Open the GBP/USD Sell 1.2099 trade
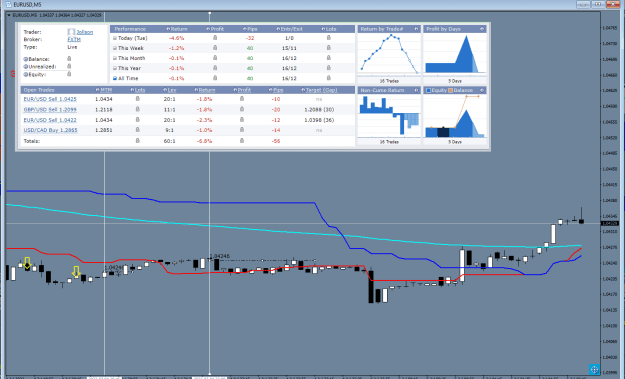This screenshot has width=625, height=379. coord(50,110)
